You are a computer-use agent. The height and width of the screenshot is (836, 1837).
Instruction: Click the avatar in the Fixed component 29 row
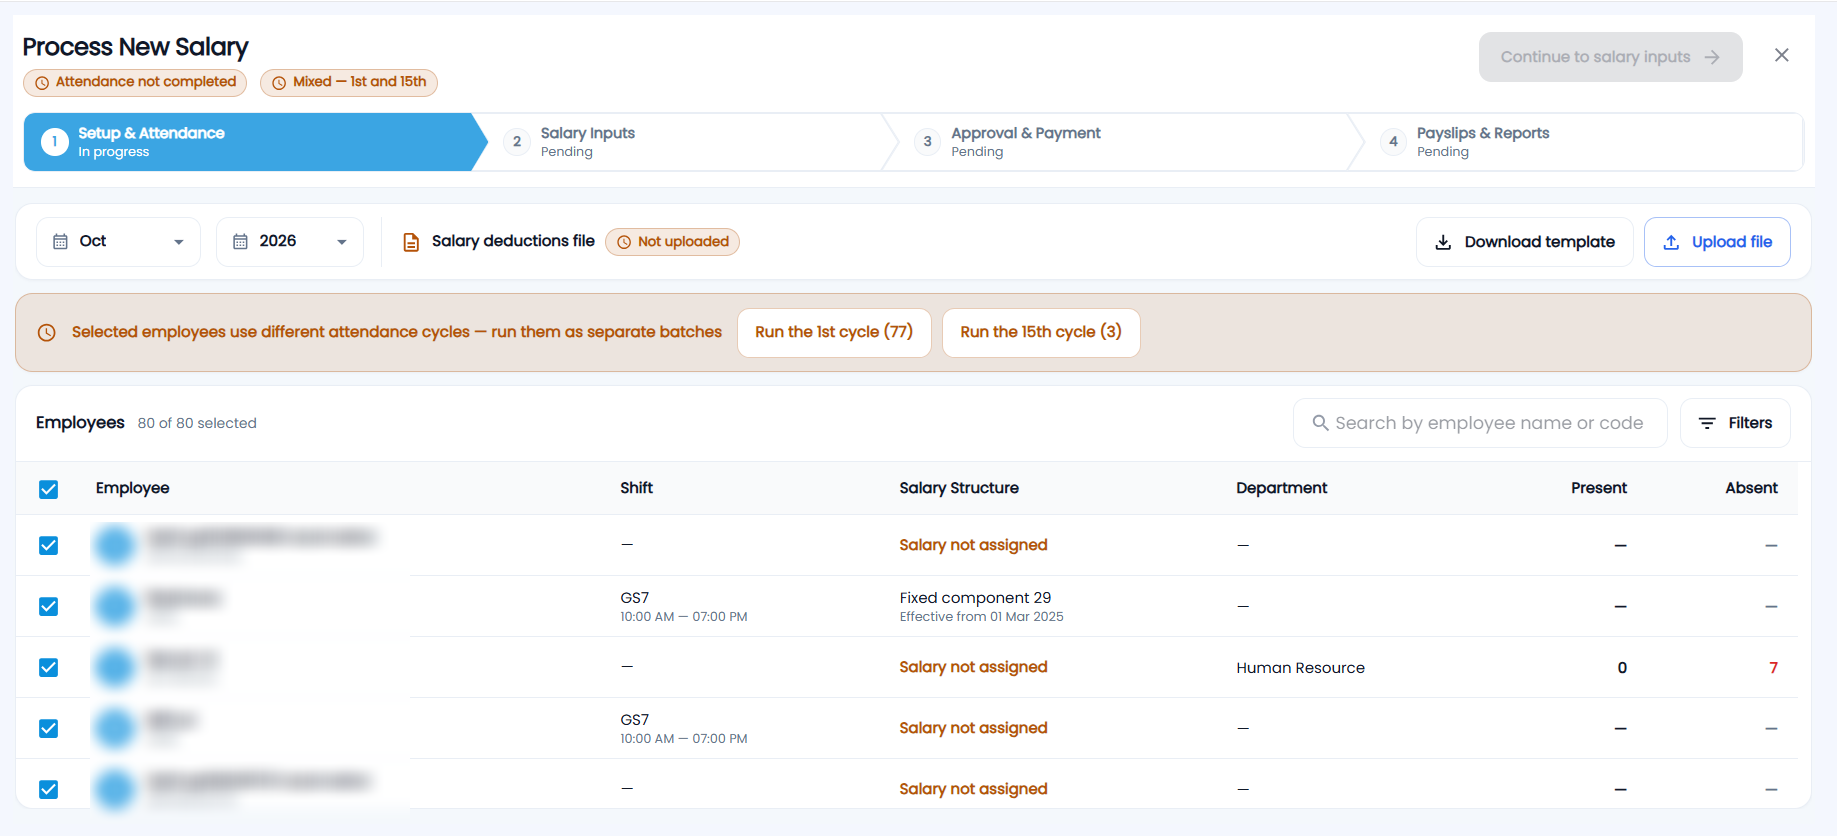pos(114,606)
